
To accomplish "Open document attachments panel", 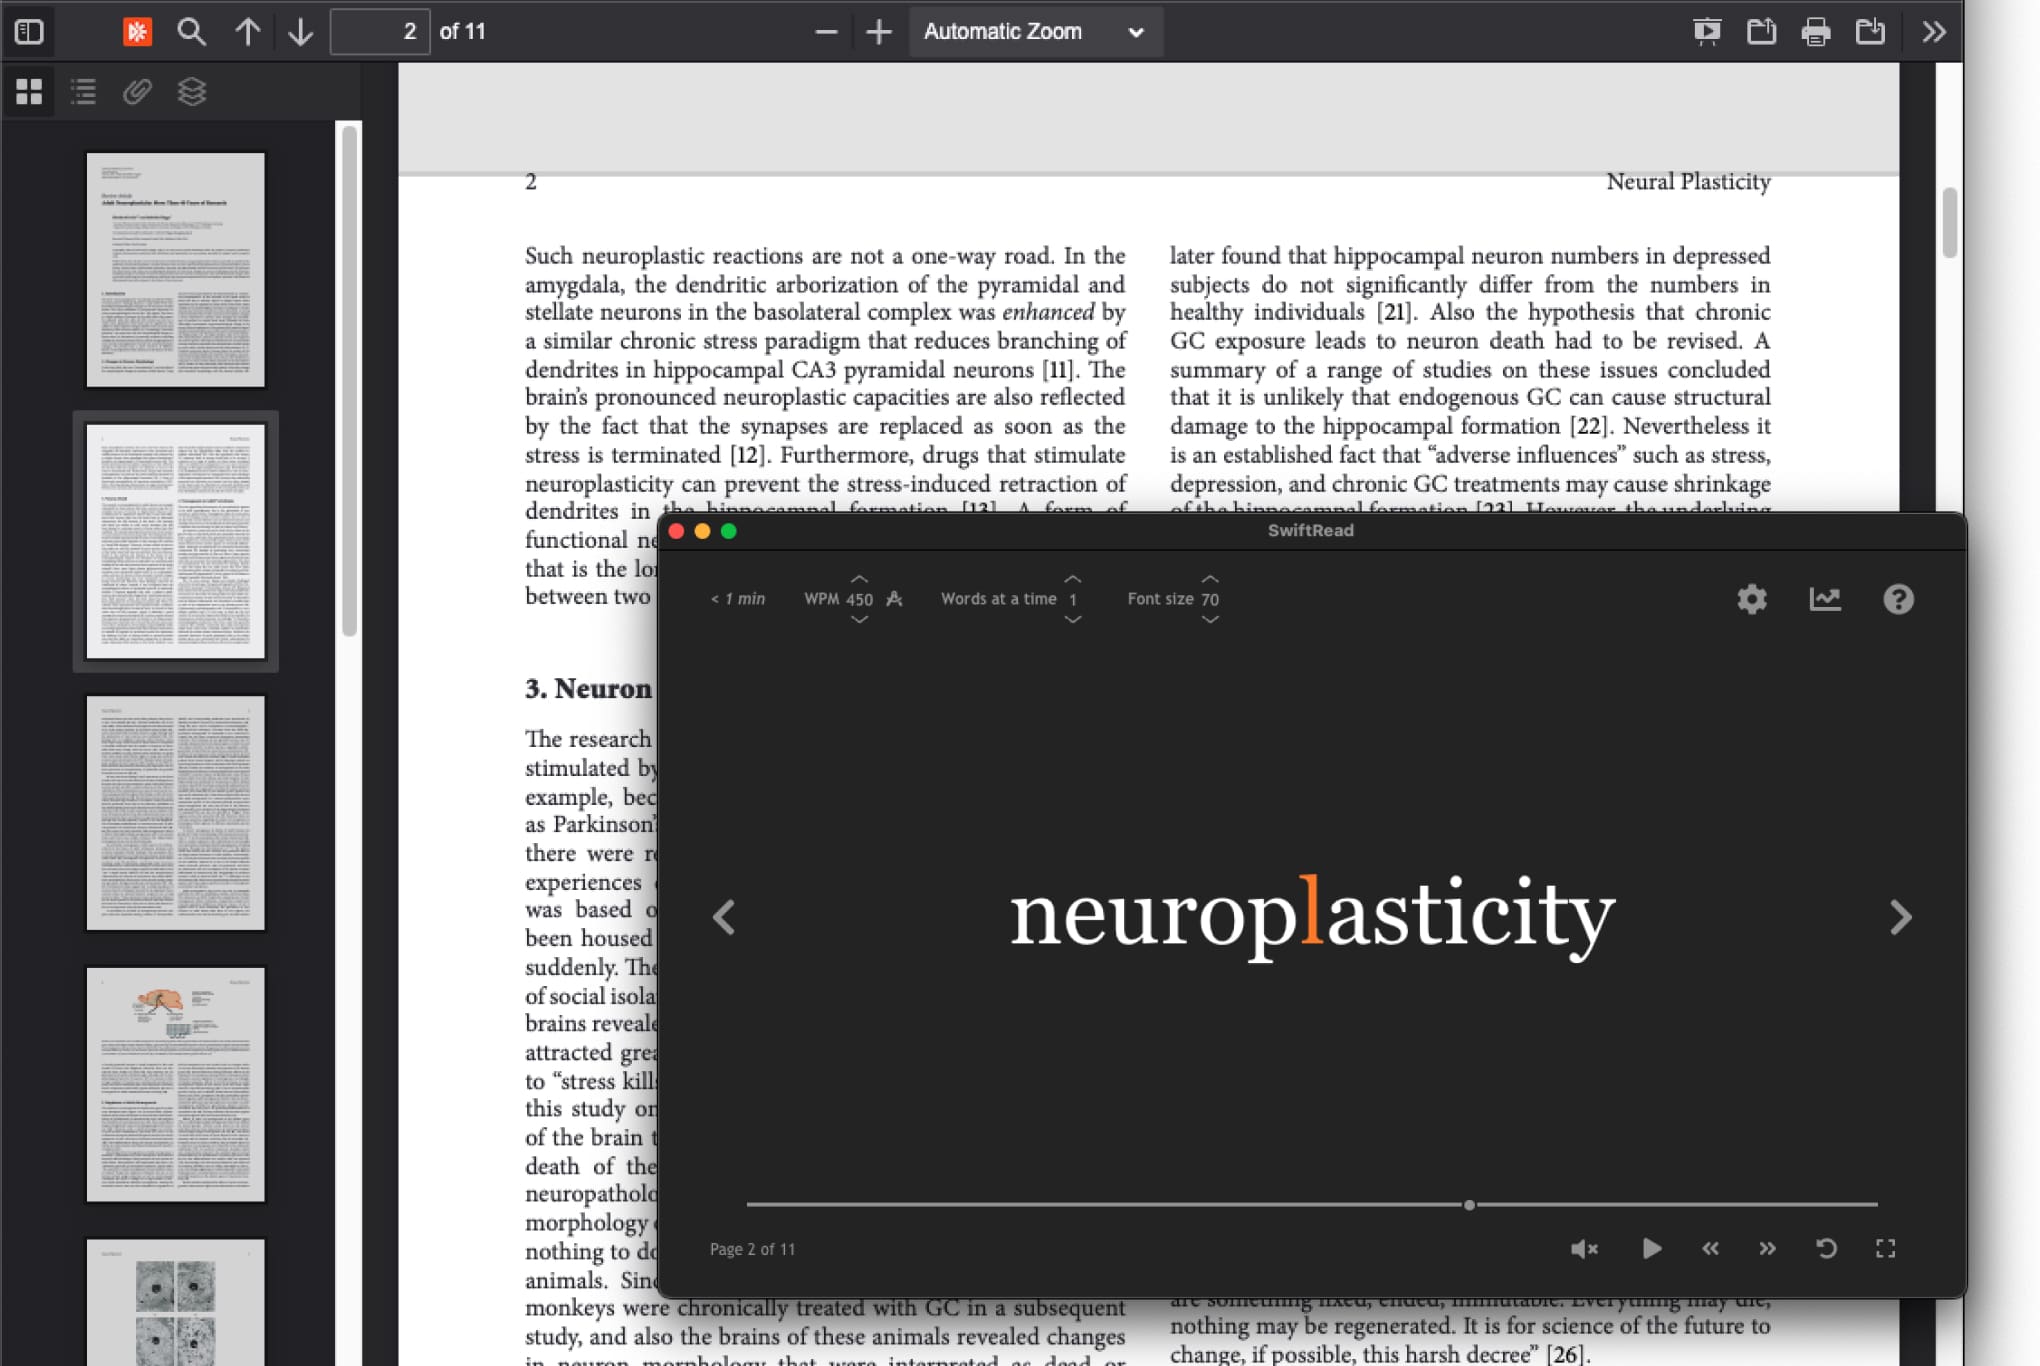I will point(137,91).
